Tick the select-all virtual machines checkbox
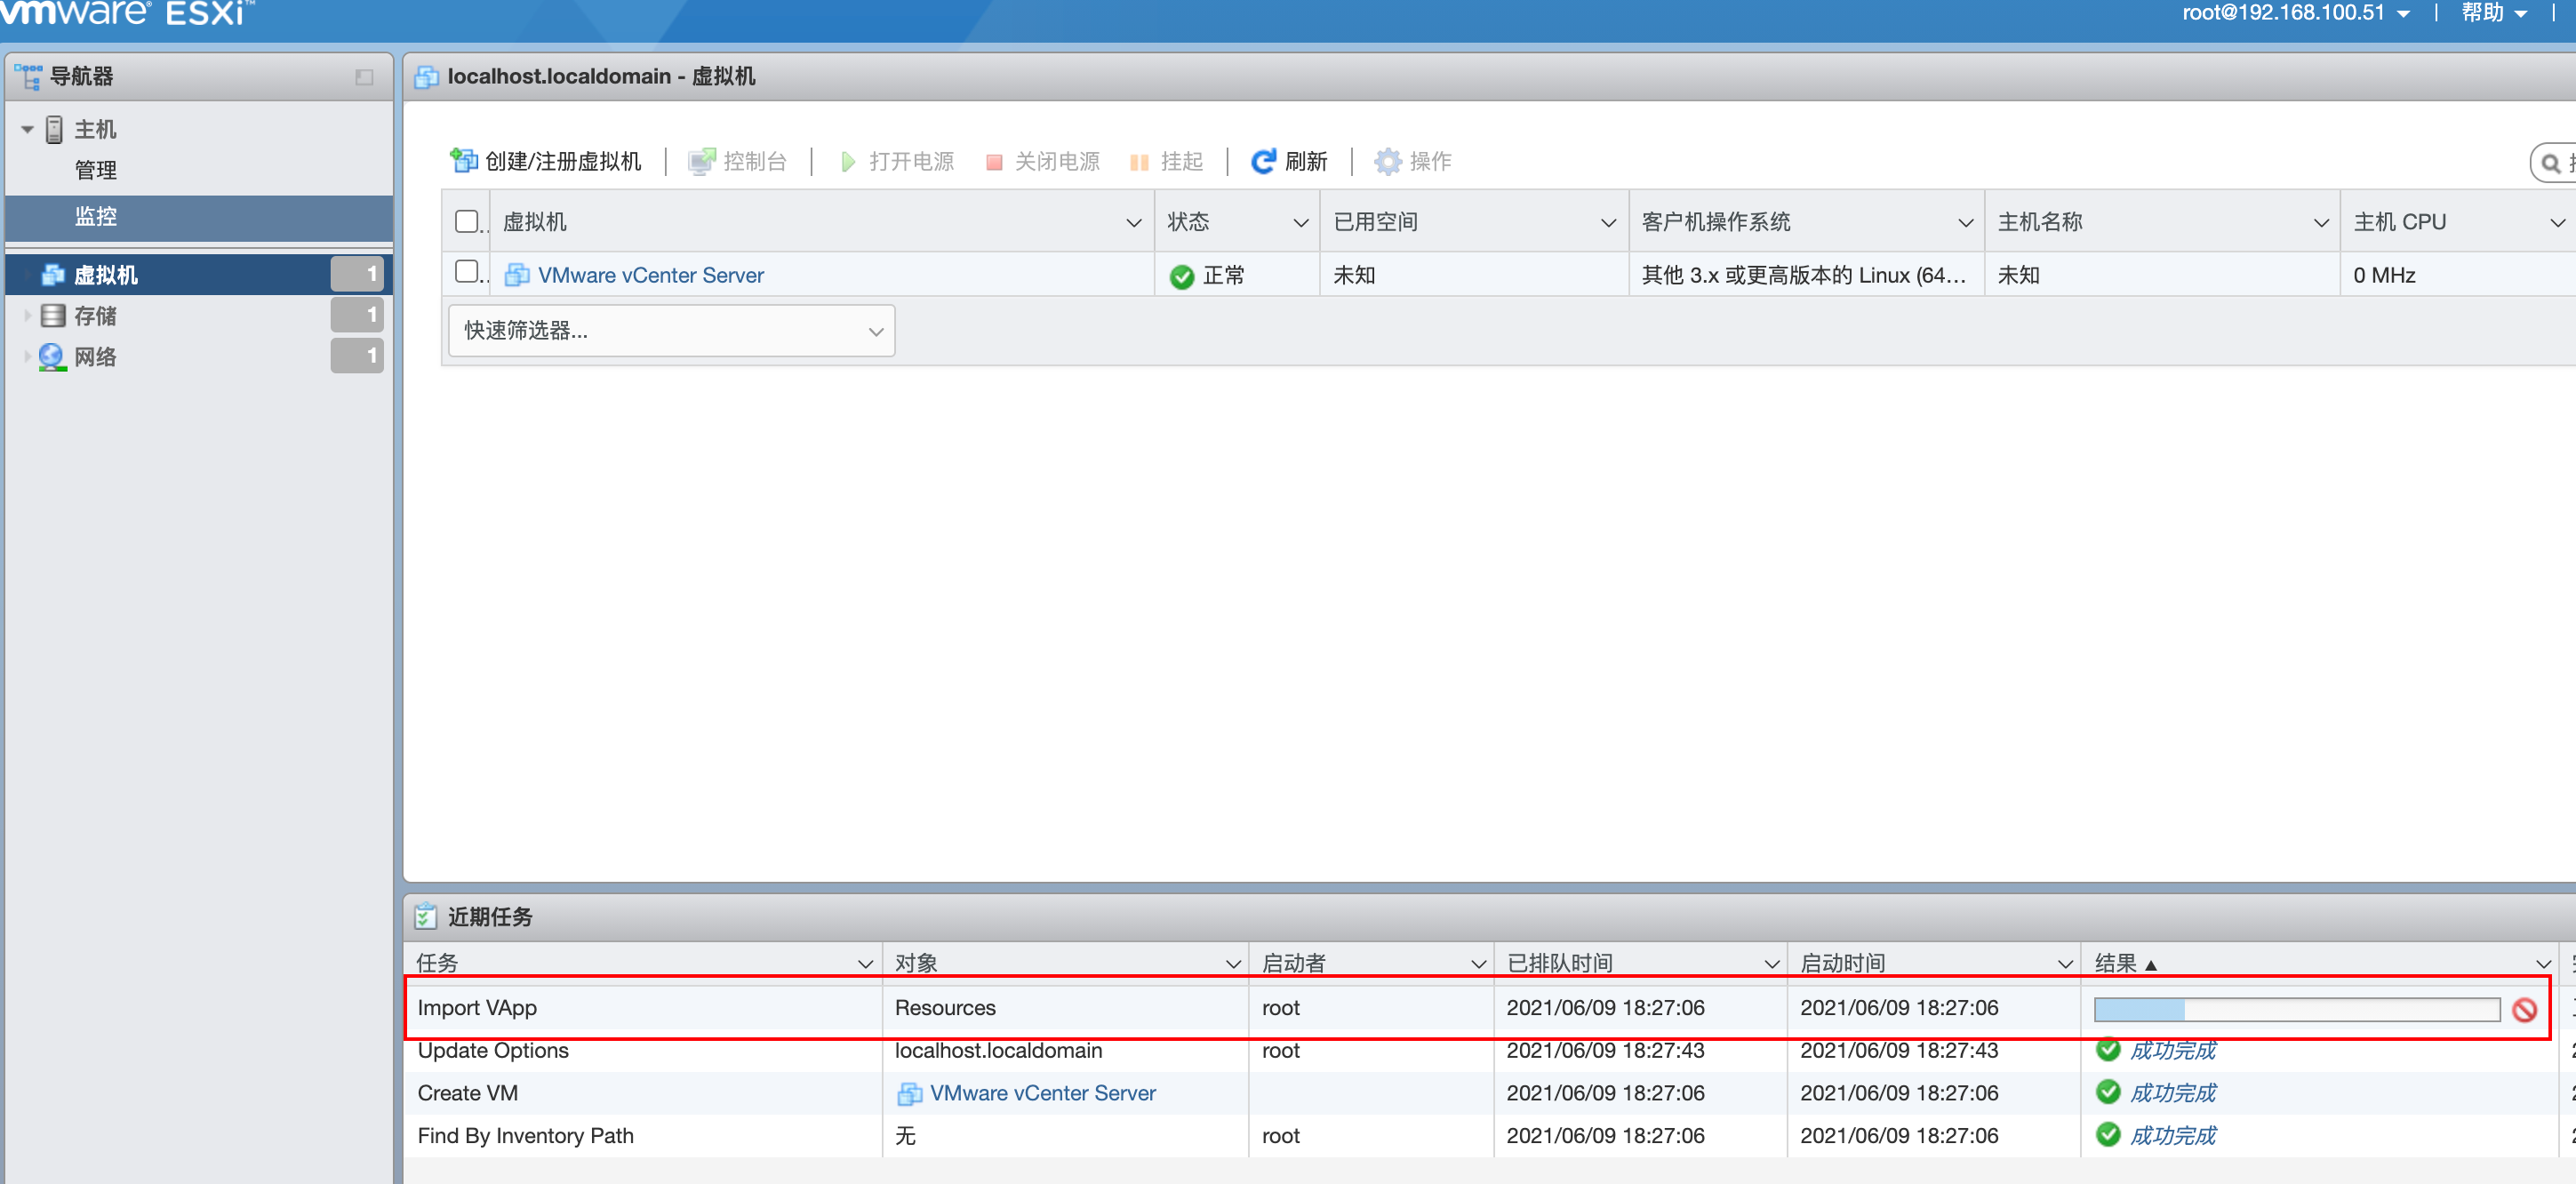The width and height of the screenshot is (2576, 1184). tap(466, 221)
